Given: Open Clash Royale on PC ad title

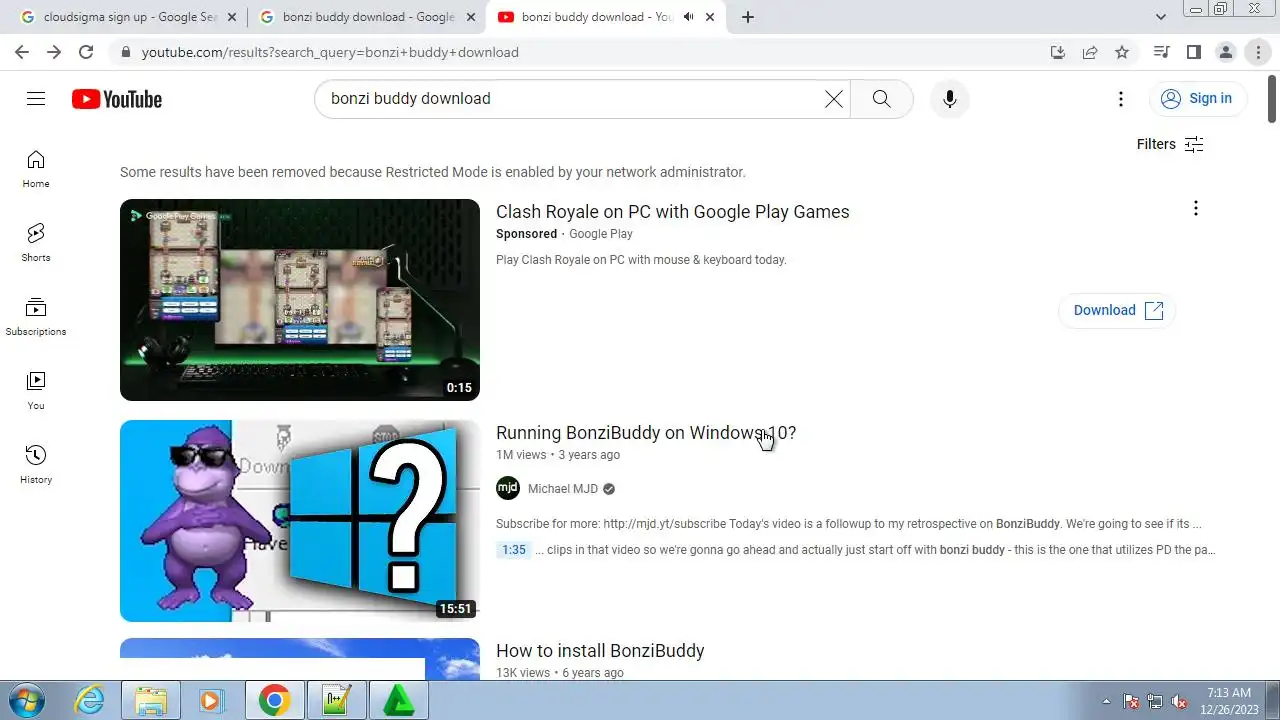Looking at the screenshot, I should (672, 212).
